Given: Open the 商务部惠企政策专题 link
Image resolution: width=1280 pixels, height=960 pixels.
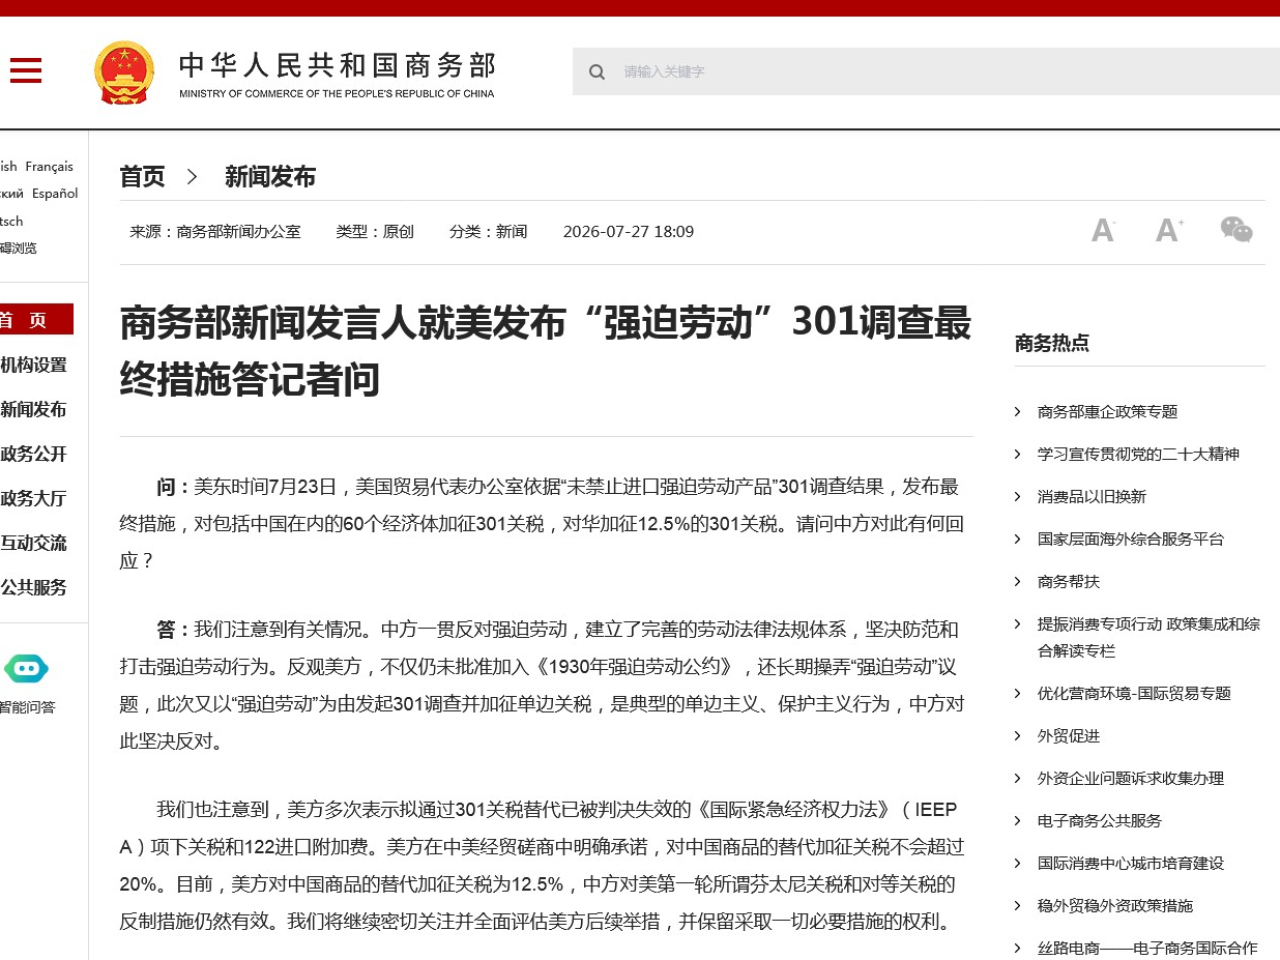Looking at the screenshot, I should [x=1107, y=412].
